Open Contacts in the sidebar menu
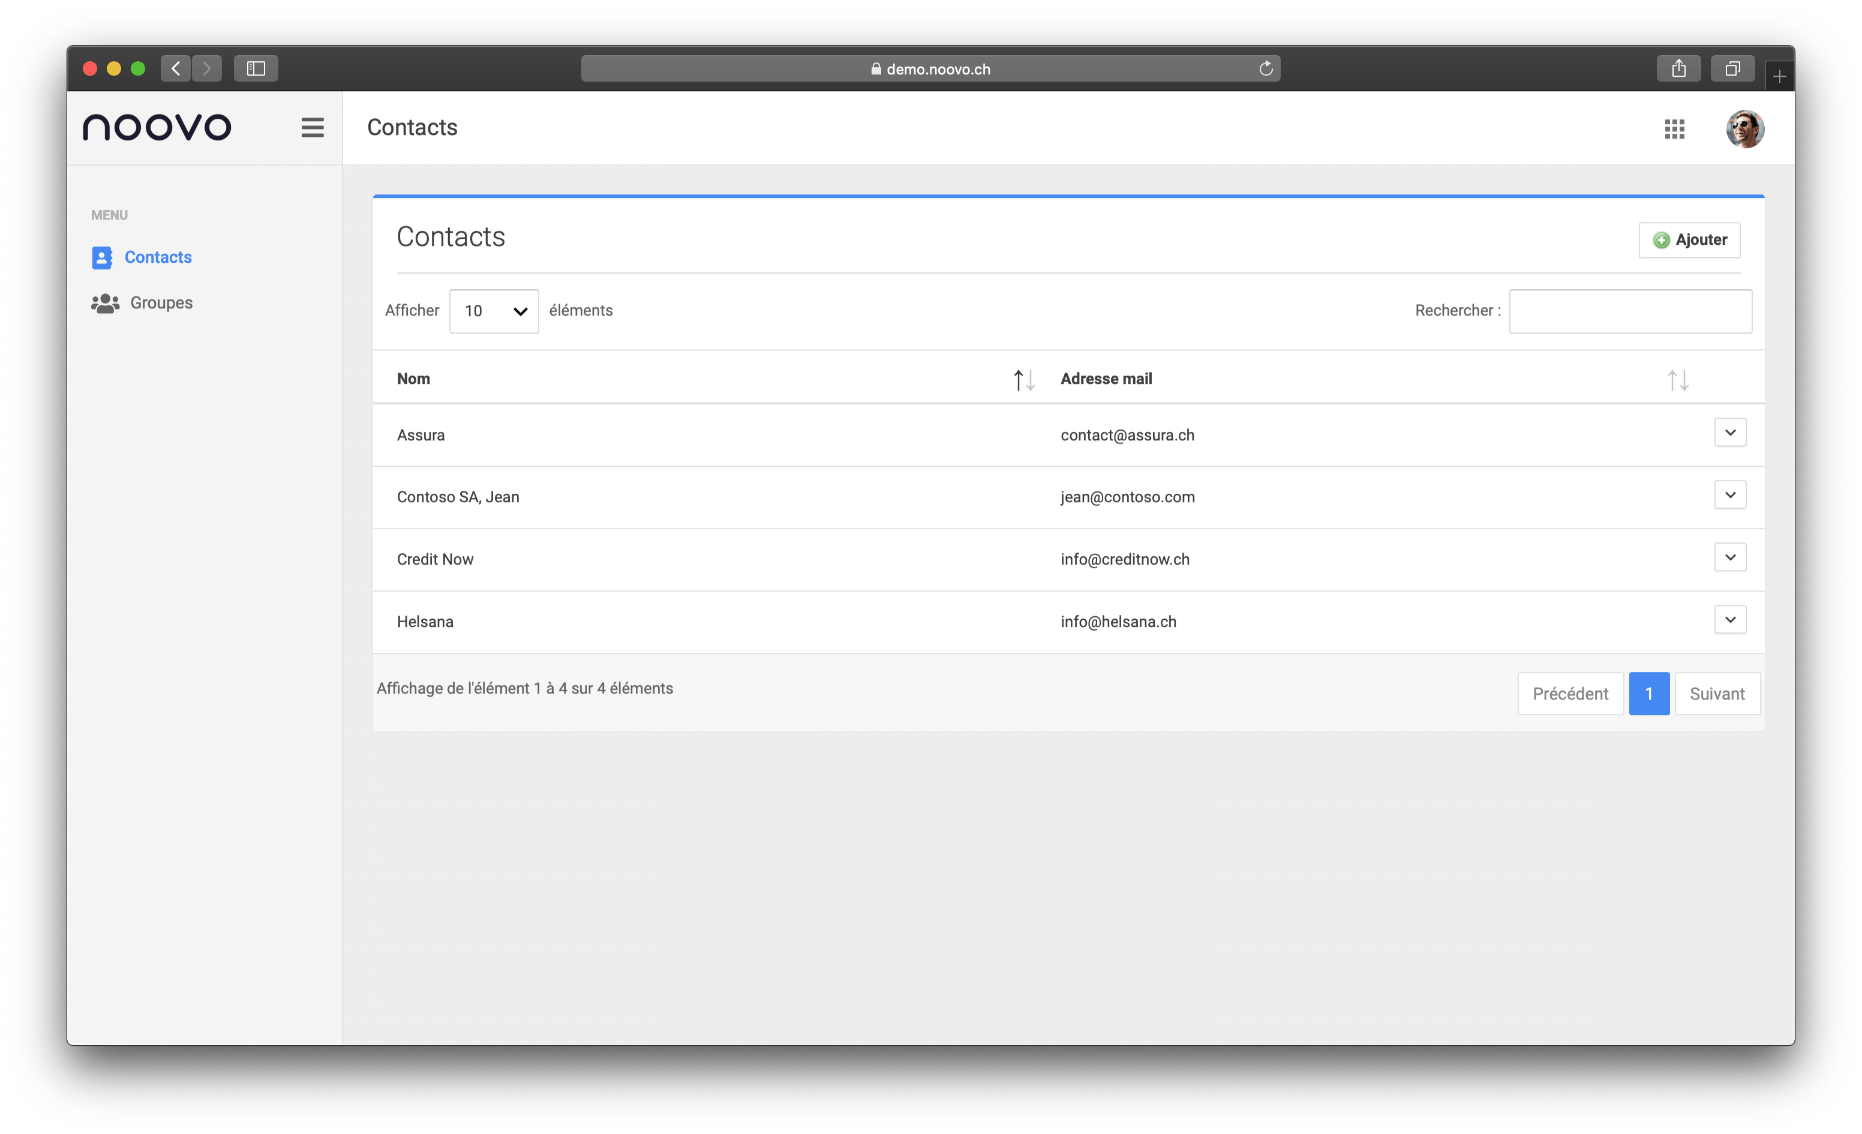Screen dimensions: 1862x1134 [x=157, y=257]
